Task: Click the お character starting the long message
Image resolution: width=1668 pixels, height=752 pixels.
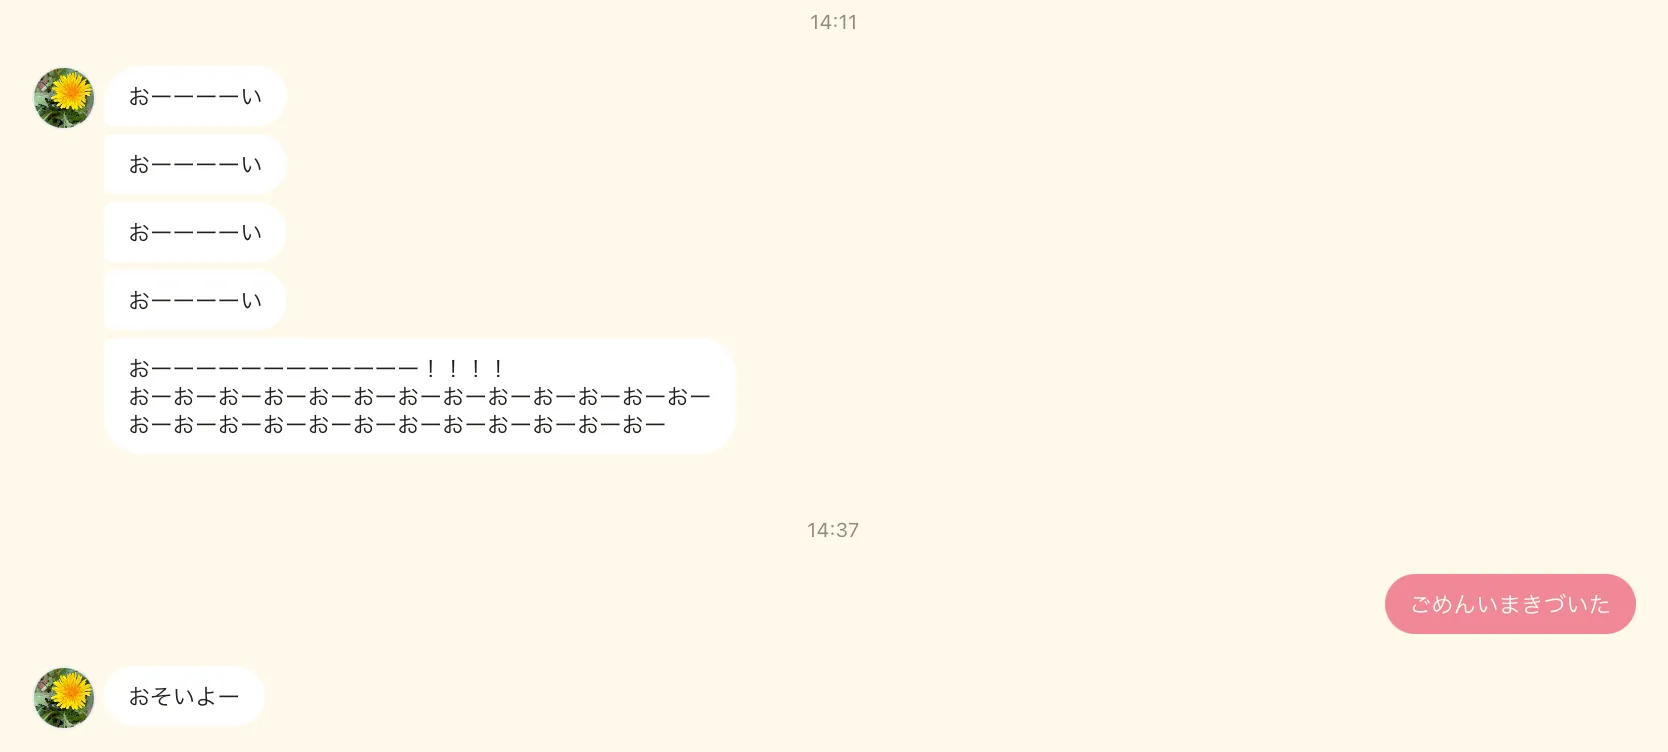Action: (x=139, y=369)
